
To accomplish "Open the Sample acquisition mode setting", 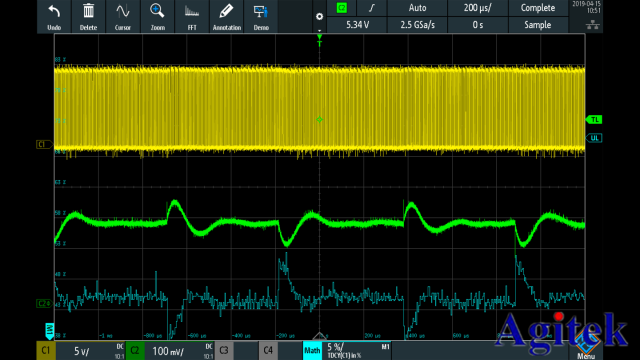I will pyautogui.click(x=538, y=25).
